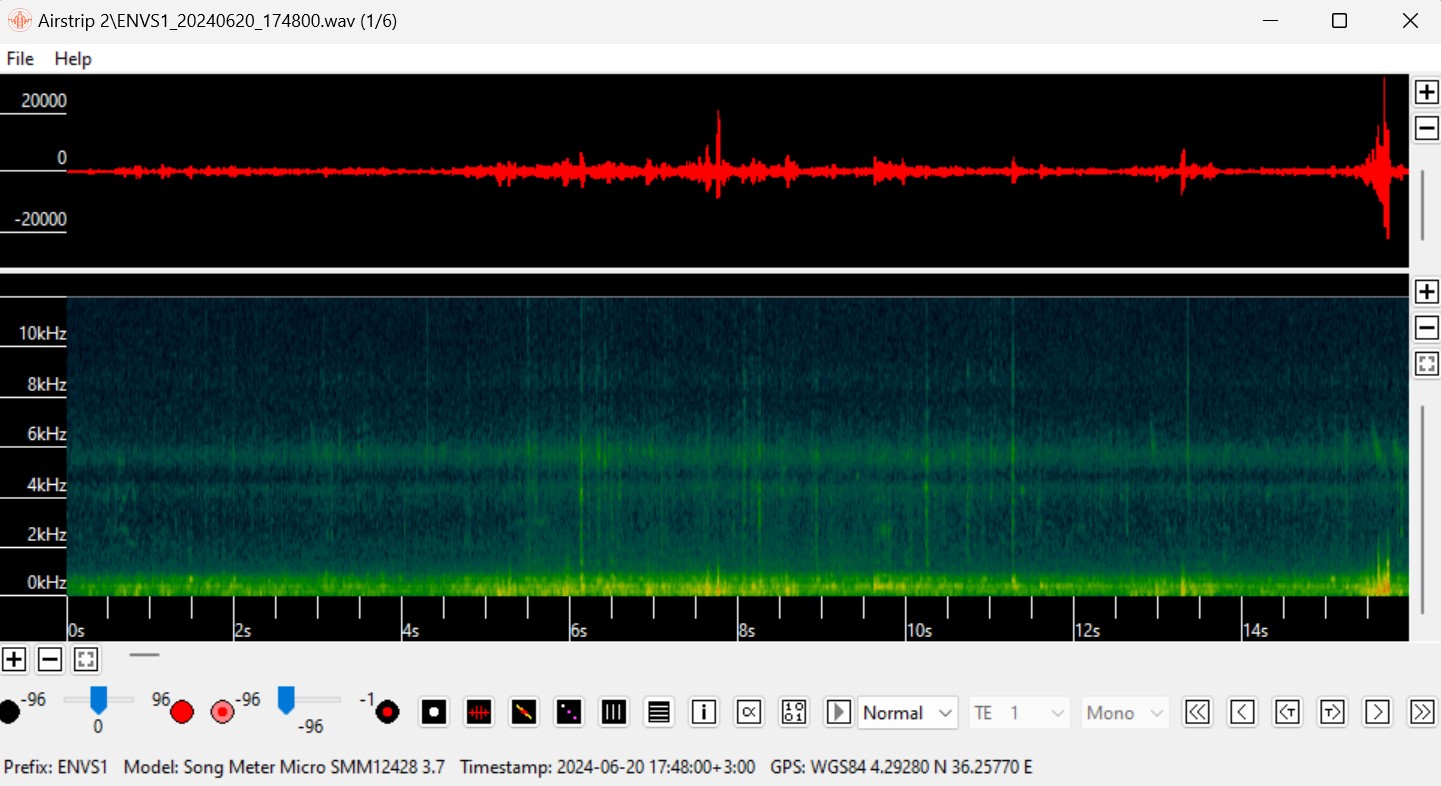1441x786 pixels.
Task: Open the Help menu
Action: tap(73, 59)
